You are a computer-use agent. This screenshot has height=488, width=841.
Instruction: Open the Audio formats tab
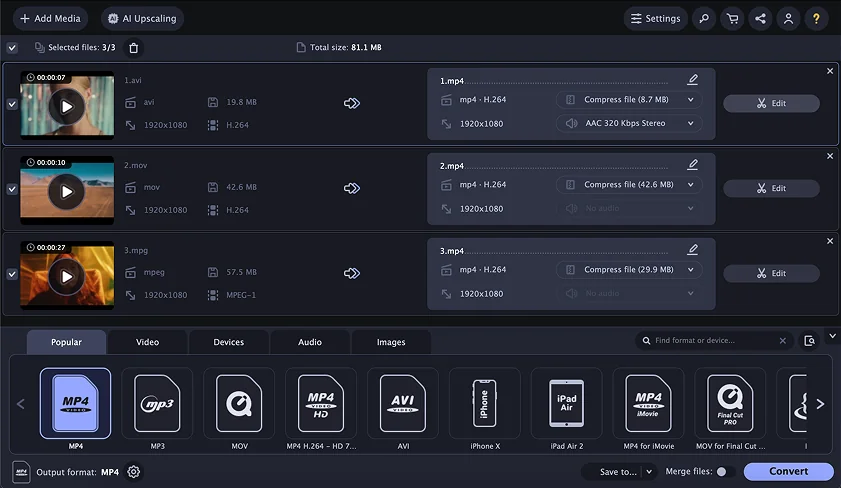(x=310, y=342)
